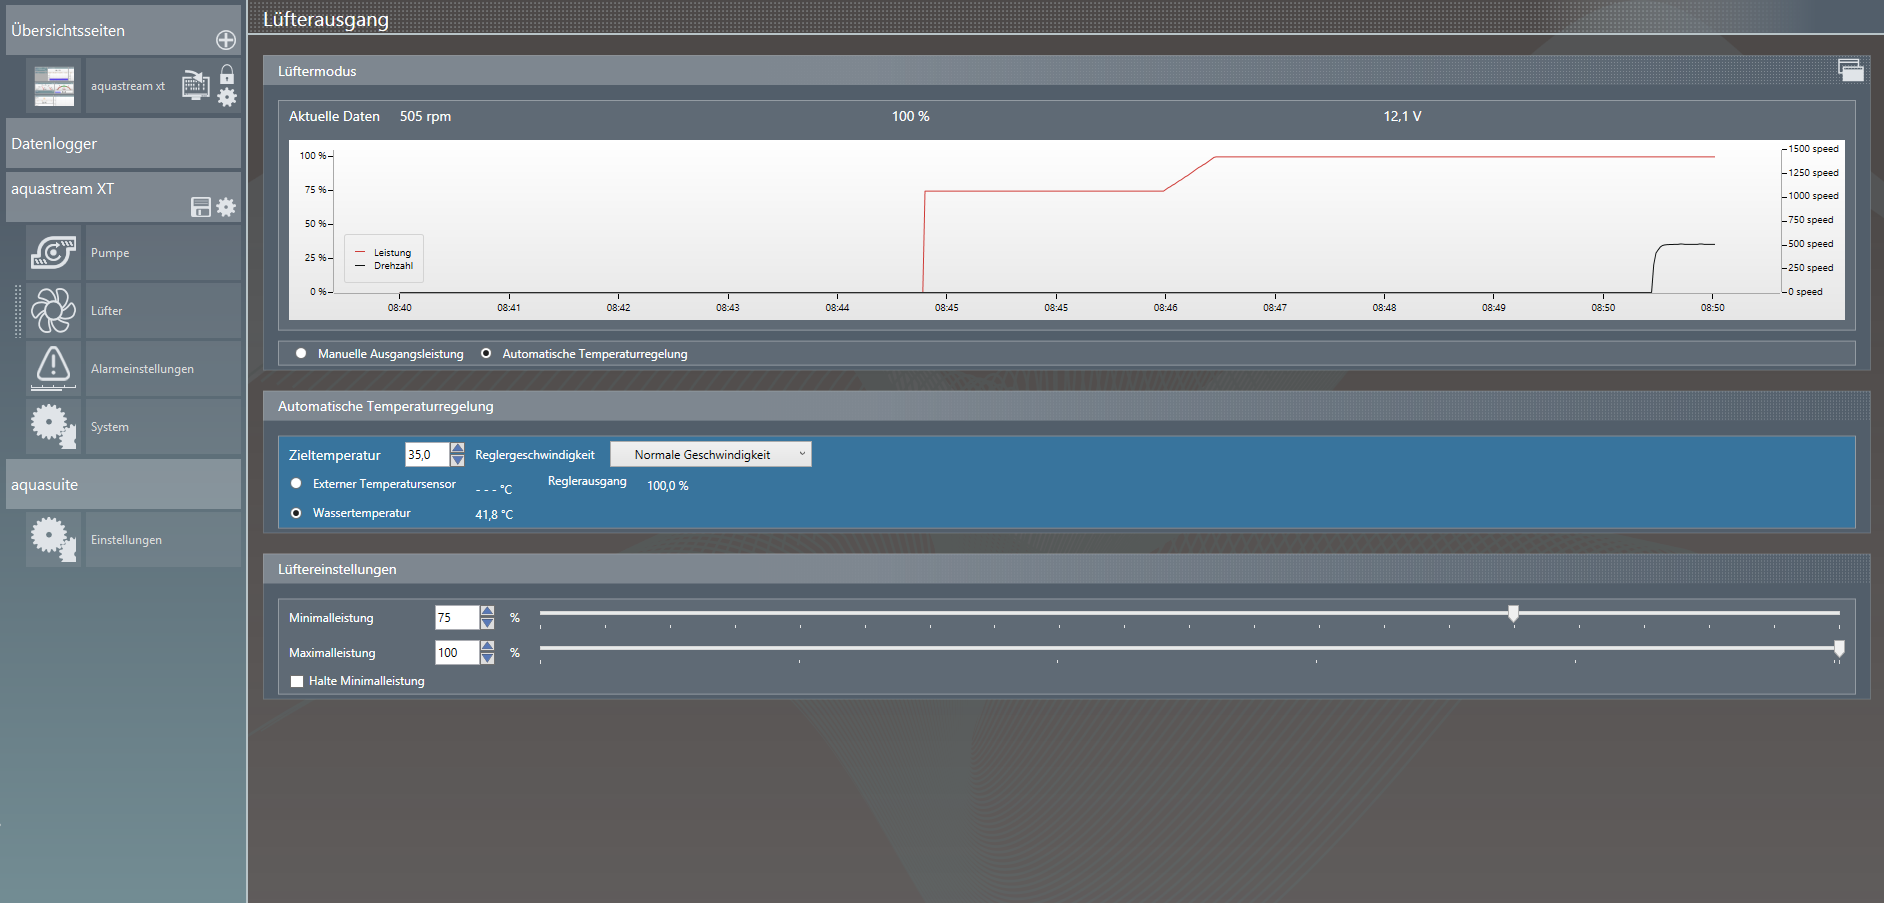Click the chart window icon in Lüftermodus header
1884x903 pixels.
[x=1850, y=70]
